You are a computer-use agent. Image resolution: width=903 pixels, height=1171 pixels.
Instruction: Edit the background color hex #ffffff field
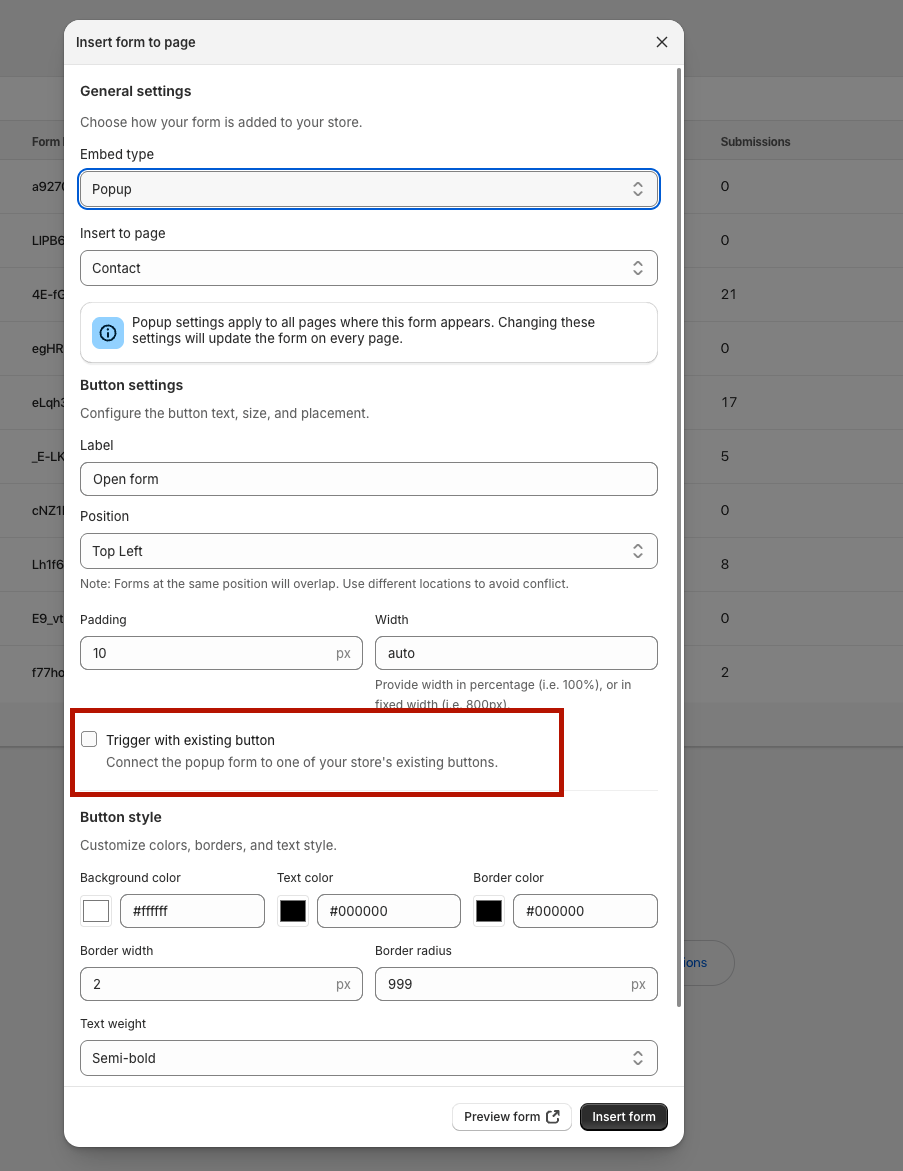(193, 911)
